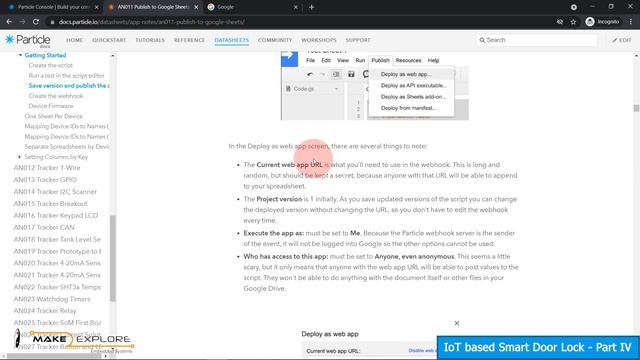Expand the Setting Columns by Key section

click(x=19, y=157)
